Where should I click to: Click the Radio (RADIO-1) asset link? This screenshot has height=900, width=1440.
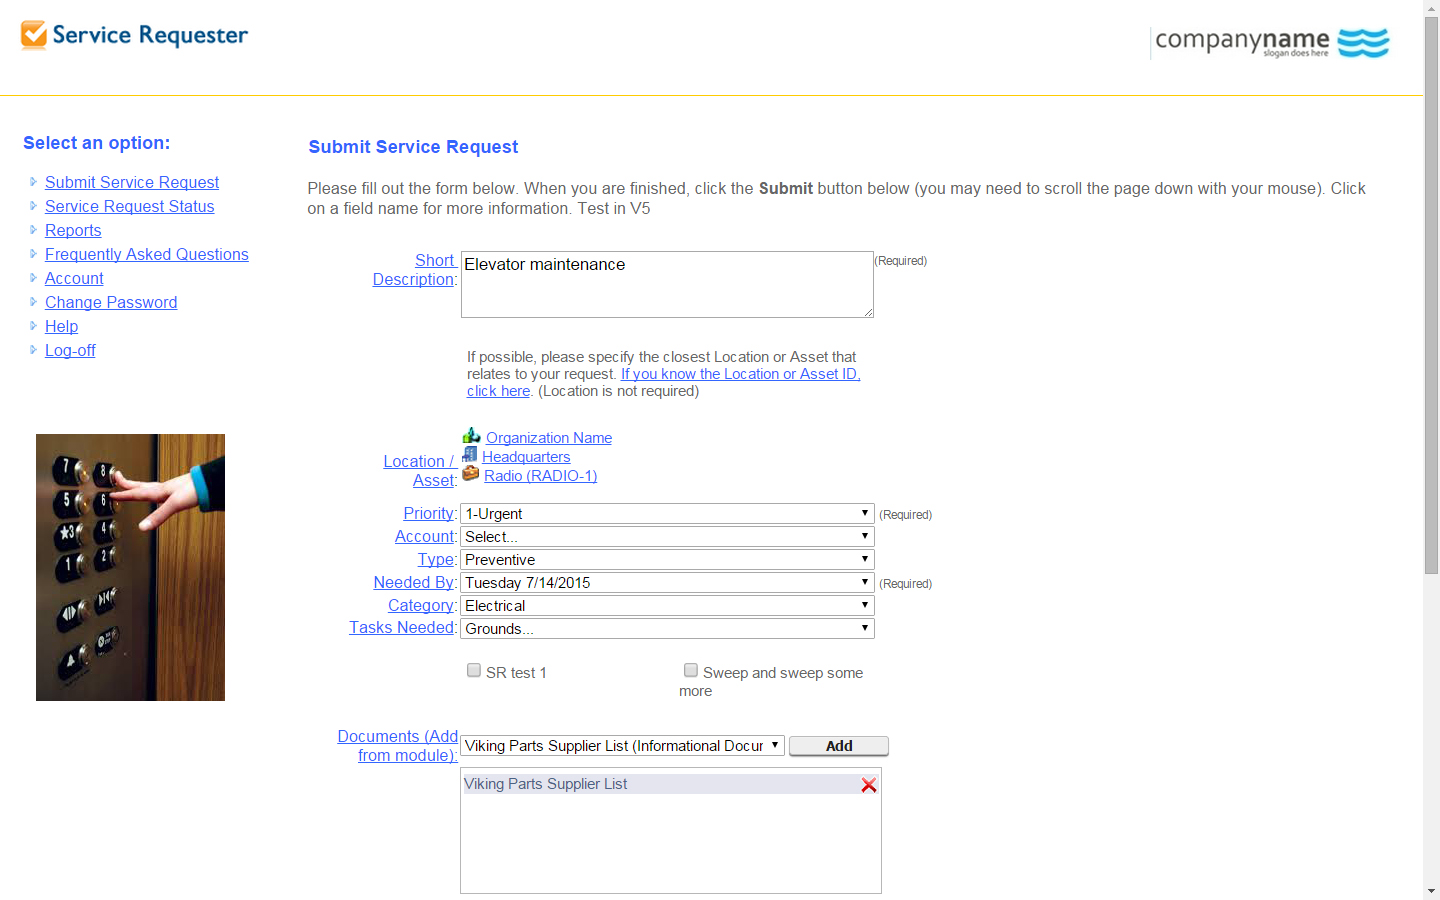coord(540,476)
